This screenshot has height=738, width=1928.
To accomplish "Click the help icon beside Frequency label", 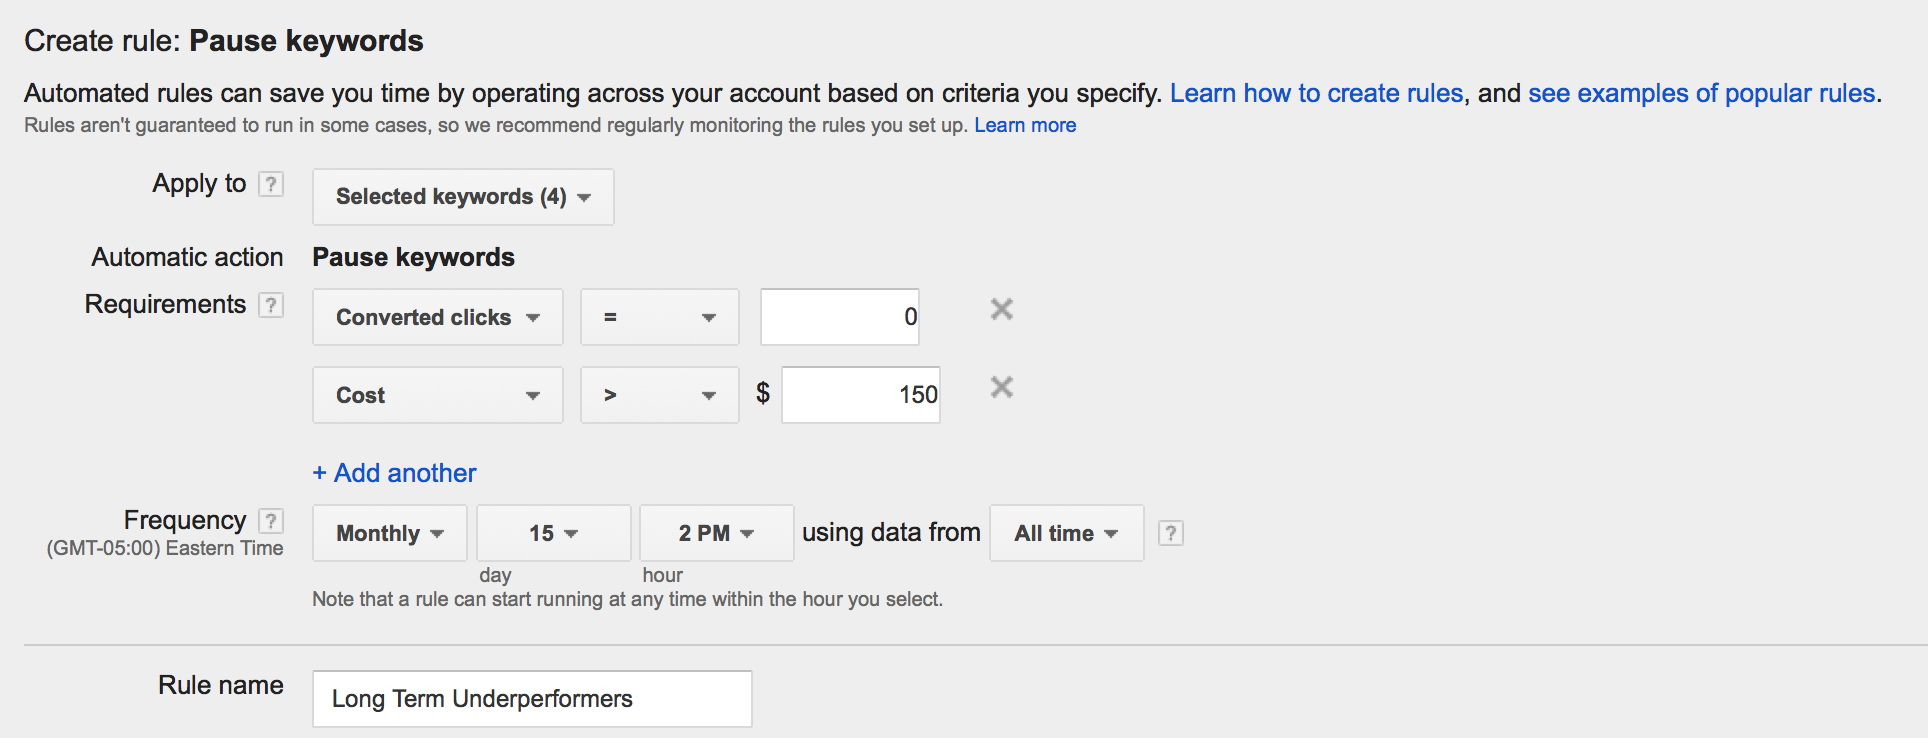I will click(x=271, y=521).
